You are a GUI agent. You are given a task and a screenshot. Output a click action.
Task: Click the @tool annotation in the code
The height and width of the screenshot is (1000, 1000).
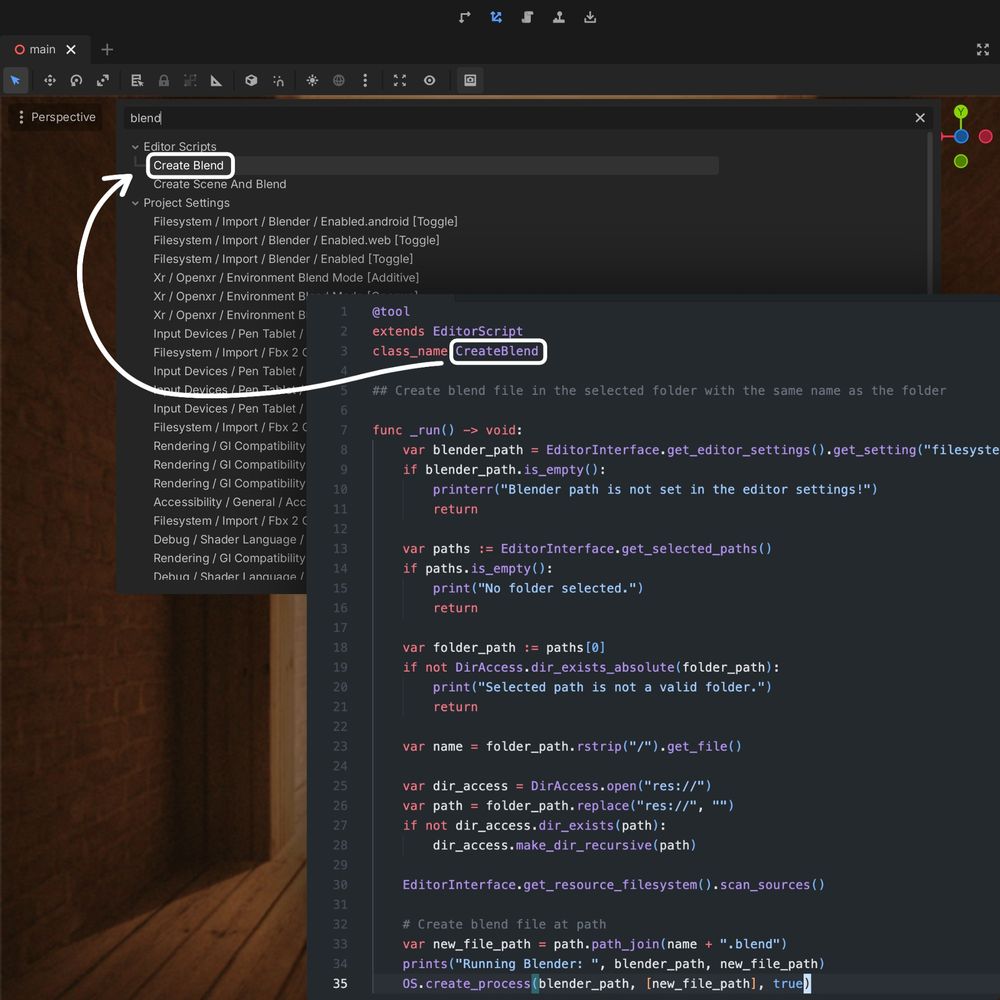tap(391, 312)
